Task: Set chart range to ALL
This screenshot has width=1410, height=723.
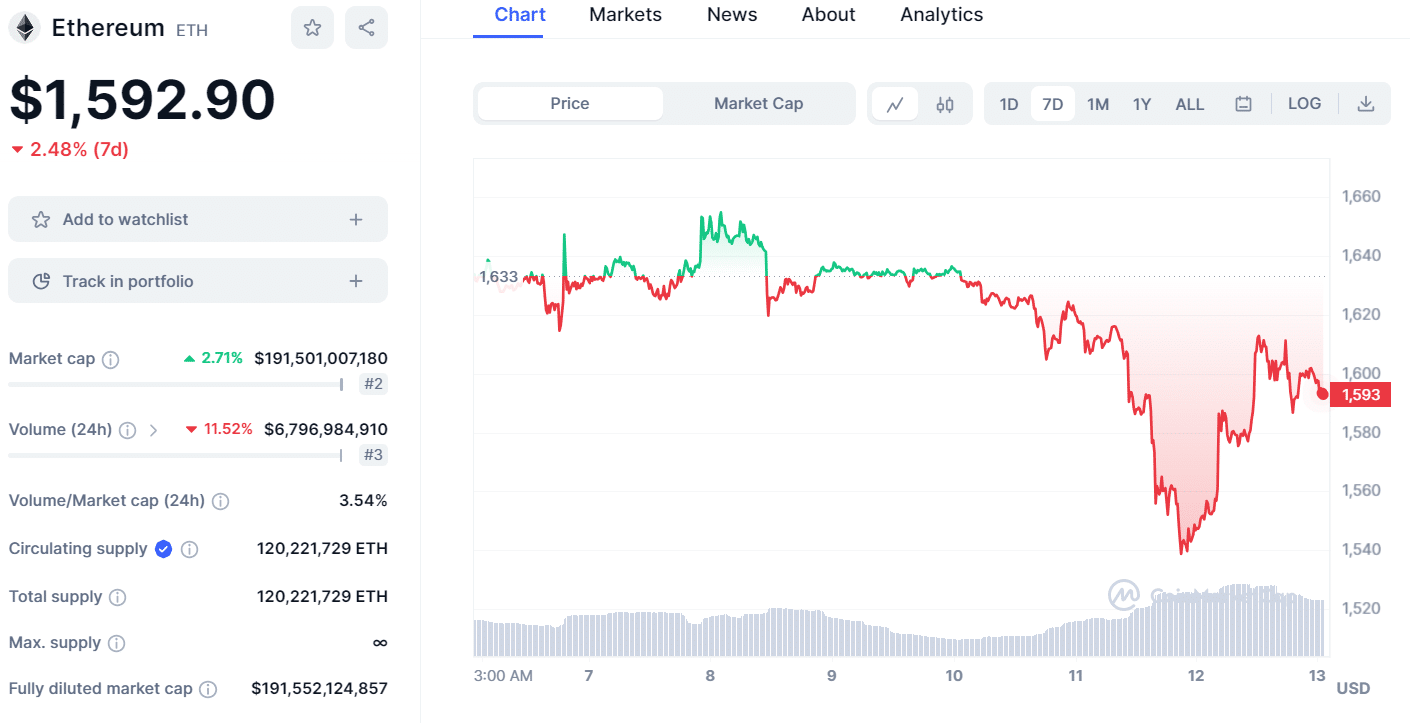Action: 1190,104
